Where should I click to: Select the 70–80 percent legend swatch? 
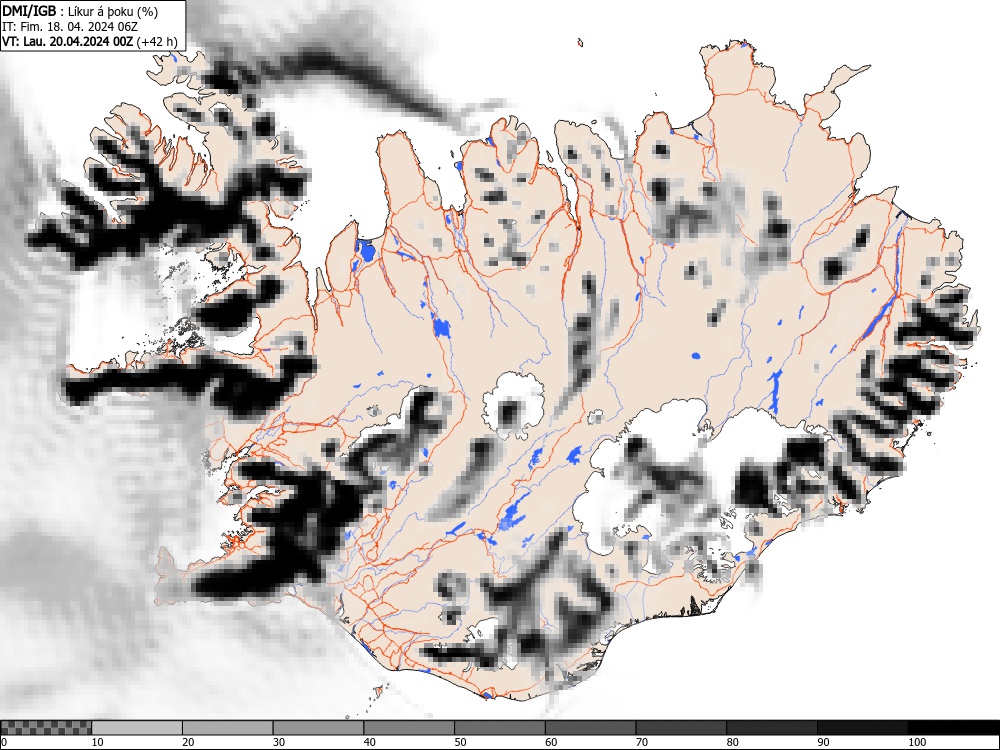tap(680, 728)
